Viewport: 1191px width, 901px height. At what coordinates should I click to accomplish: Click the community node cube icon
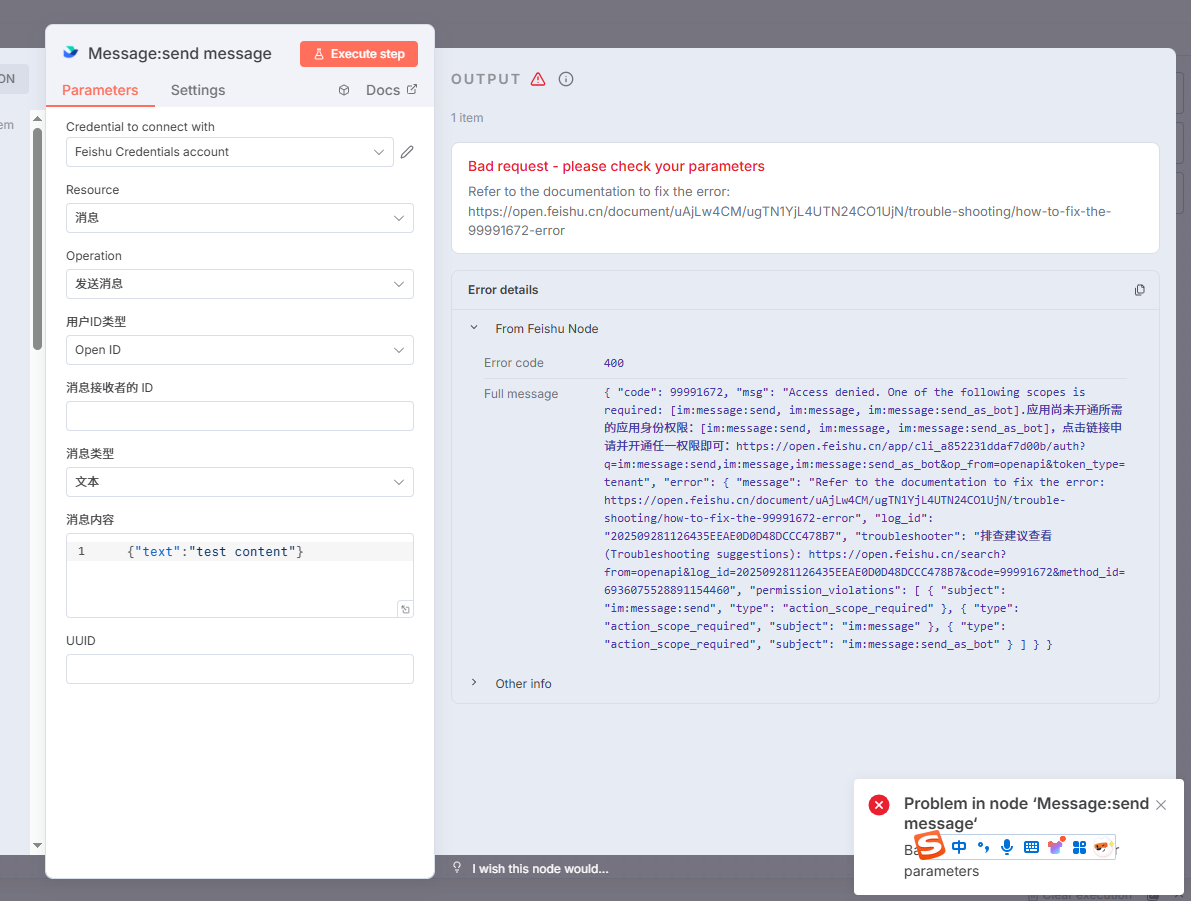344,90
